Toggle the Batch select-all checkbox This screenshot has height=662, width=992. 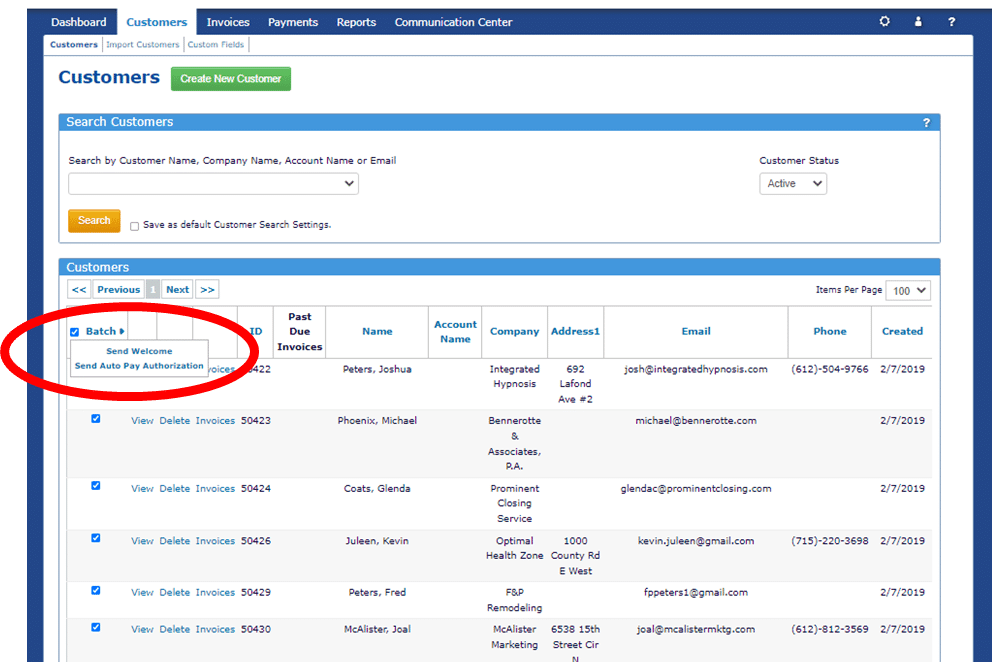click(x=75, y=332)
